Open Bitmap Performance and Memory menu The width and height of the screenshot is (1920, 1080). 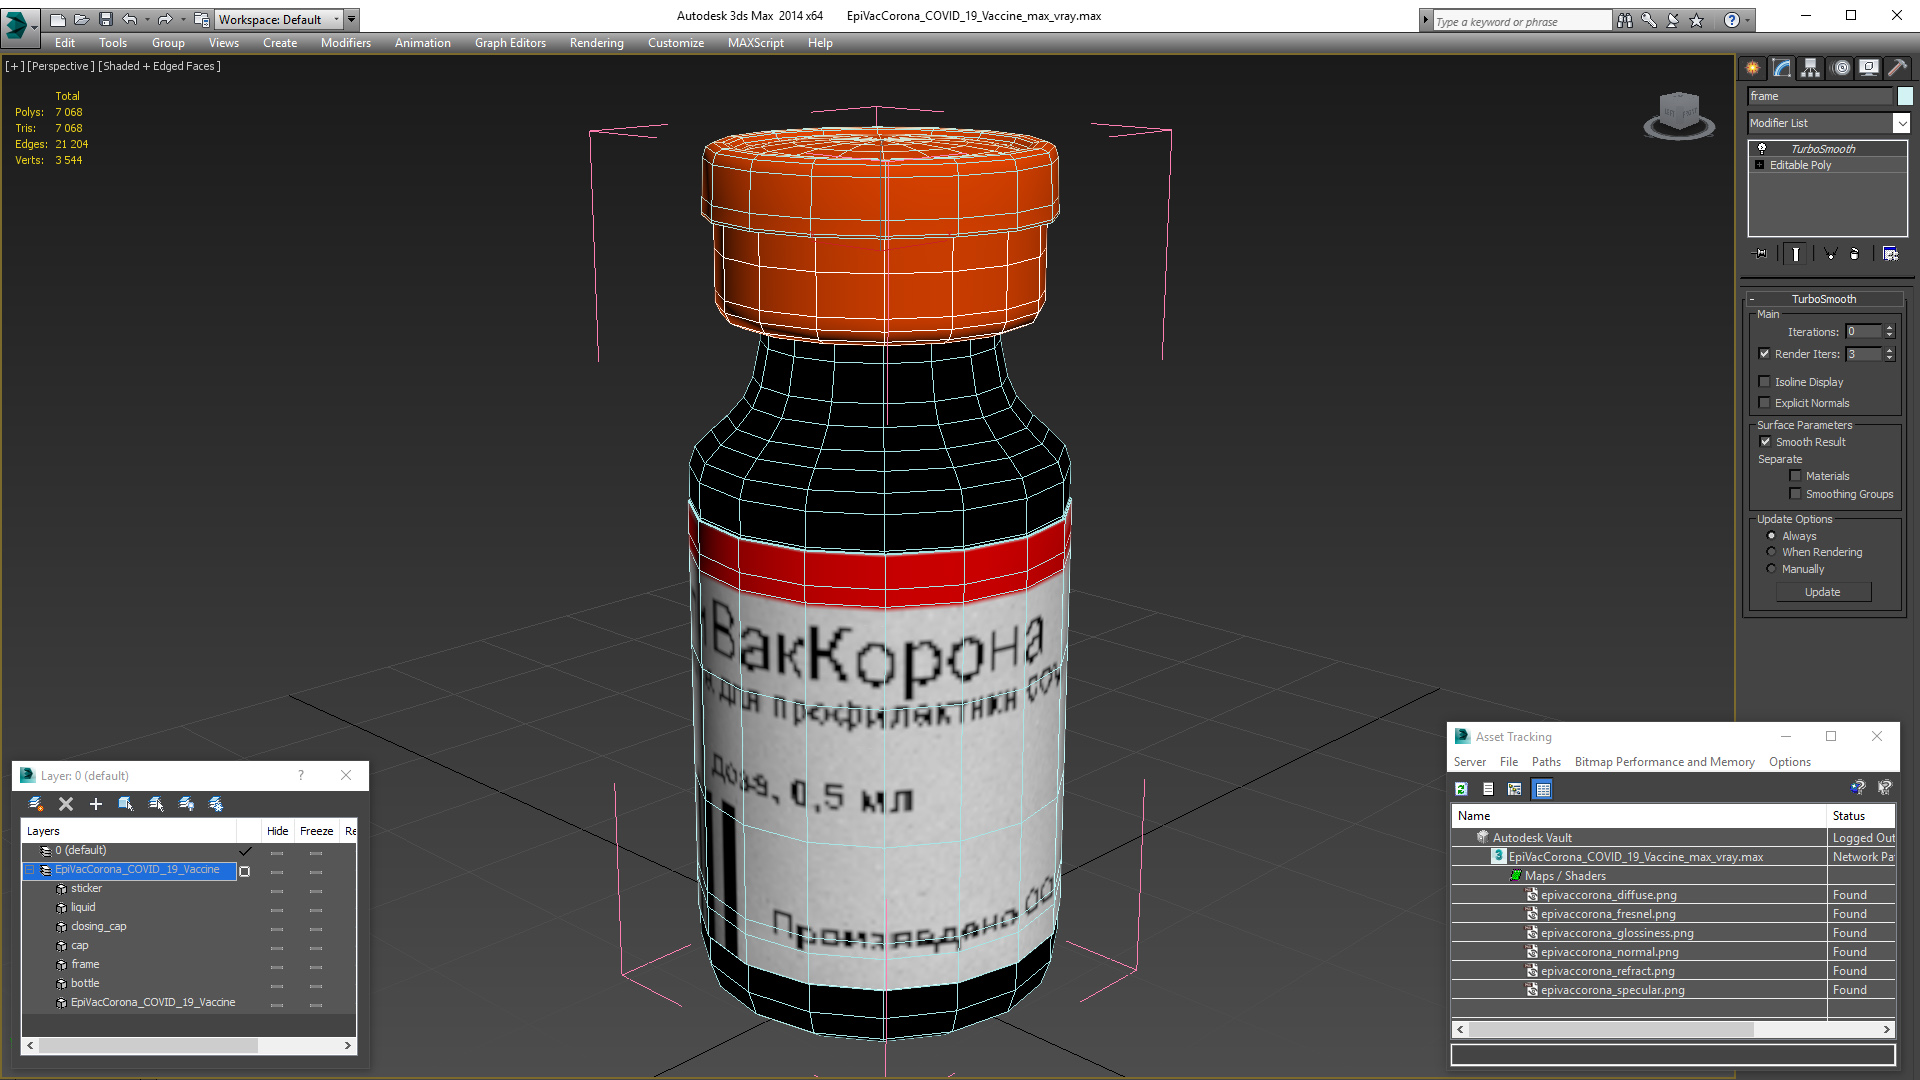point(1664,762)
